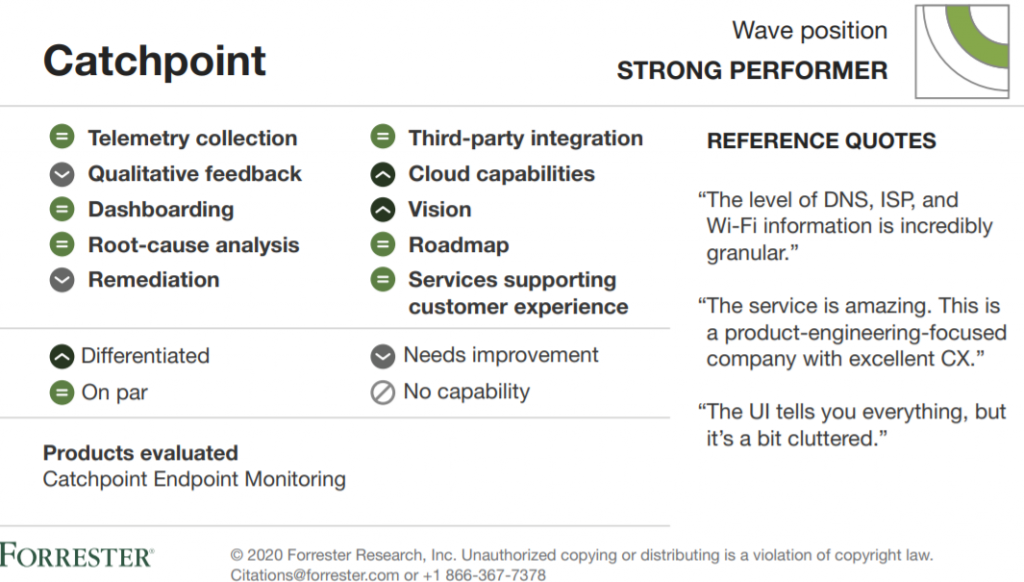Click the green icon beside Third-party integration
This screenshot has height=582, width=1024.
point(383,137)
